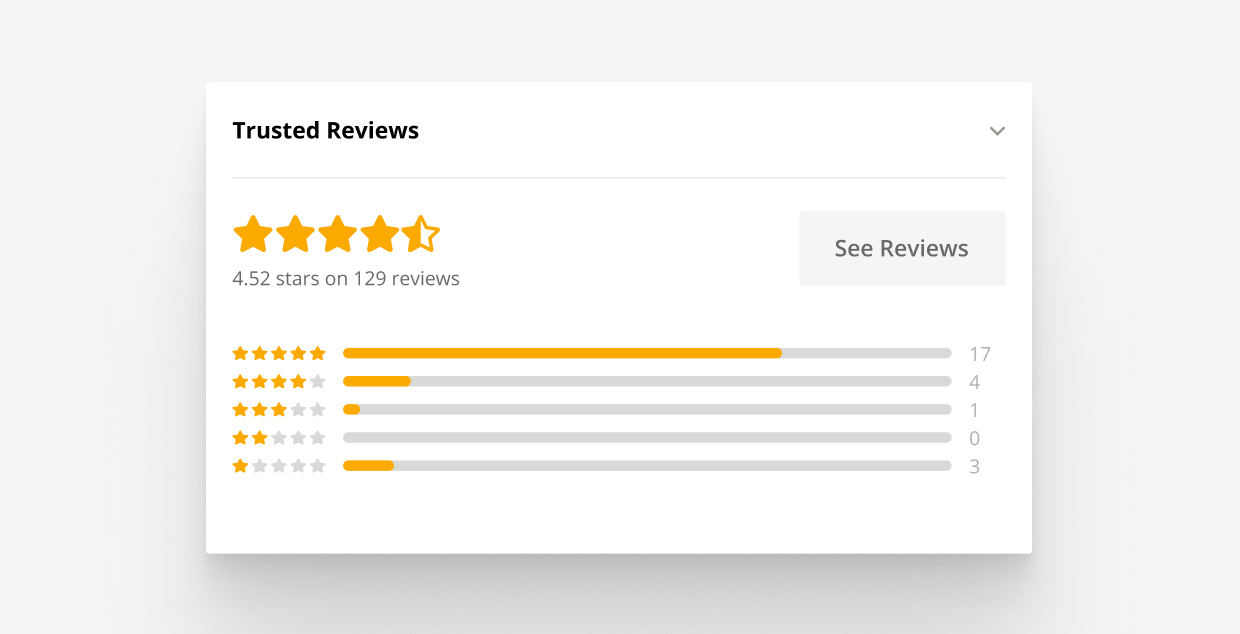The width and height of the screenshot is (1240, 634).
Task: Select the 1-star rating row icons
Action: 279,465
